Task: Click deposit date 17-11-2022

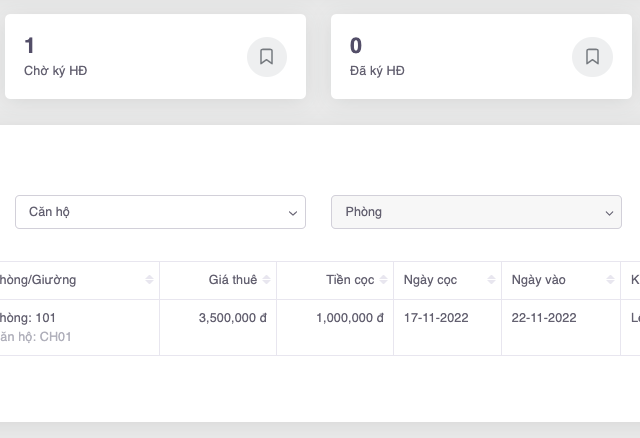Action: (436, 318)
